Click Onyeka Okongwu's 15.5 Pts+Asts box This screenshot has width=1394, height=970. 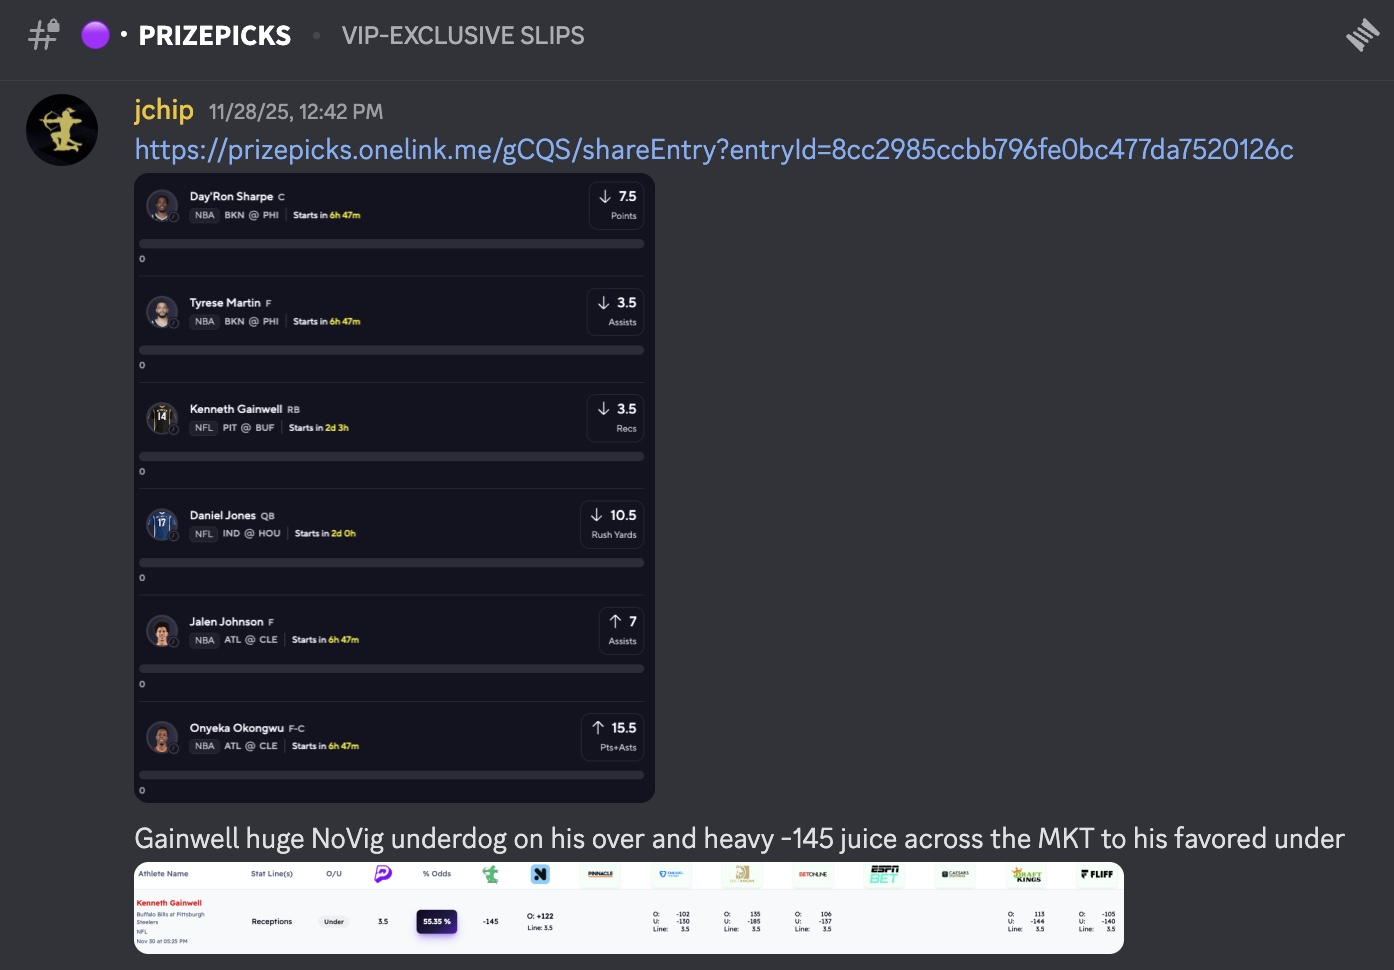[x=613, y=737]
